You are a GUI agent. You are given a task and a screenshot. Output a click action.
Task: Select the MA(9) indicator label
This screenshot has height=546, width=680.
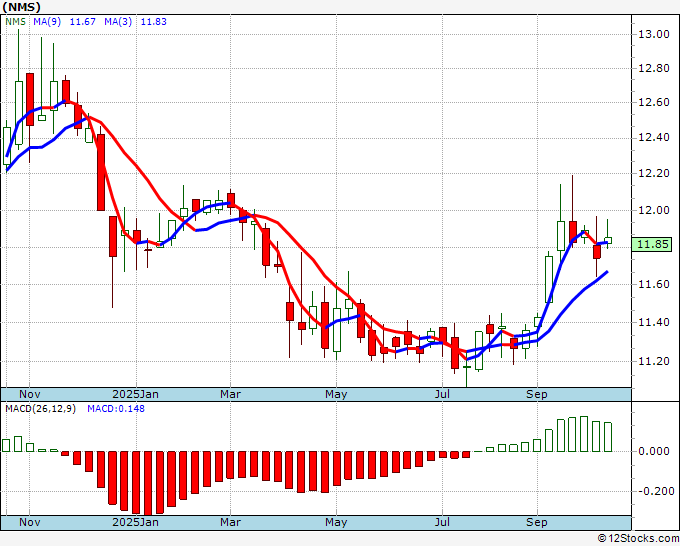[x=47, y=22]
